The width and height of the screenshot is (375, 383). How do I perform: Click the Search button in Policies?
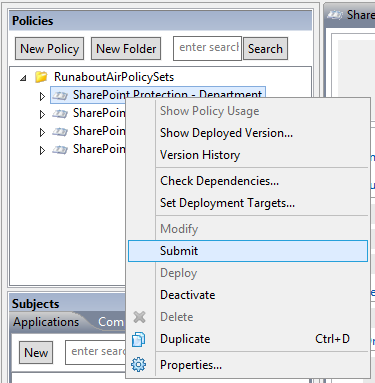coord(265,49)
